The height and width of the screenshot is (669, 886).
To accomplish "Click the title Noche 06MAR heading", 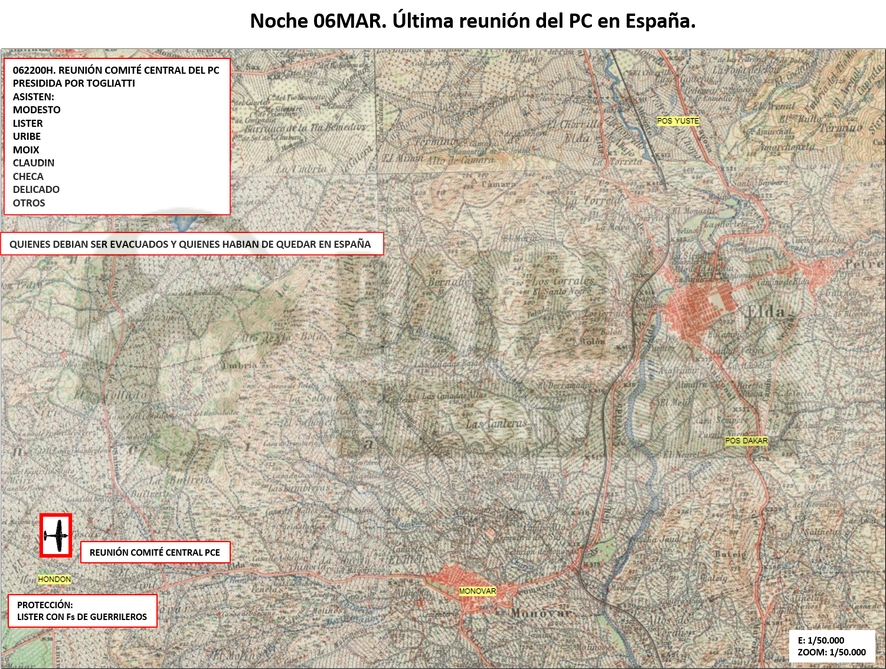I will (473, 21).
